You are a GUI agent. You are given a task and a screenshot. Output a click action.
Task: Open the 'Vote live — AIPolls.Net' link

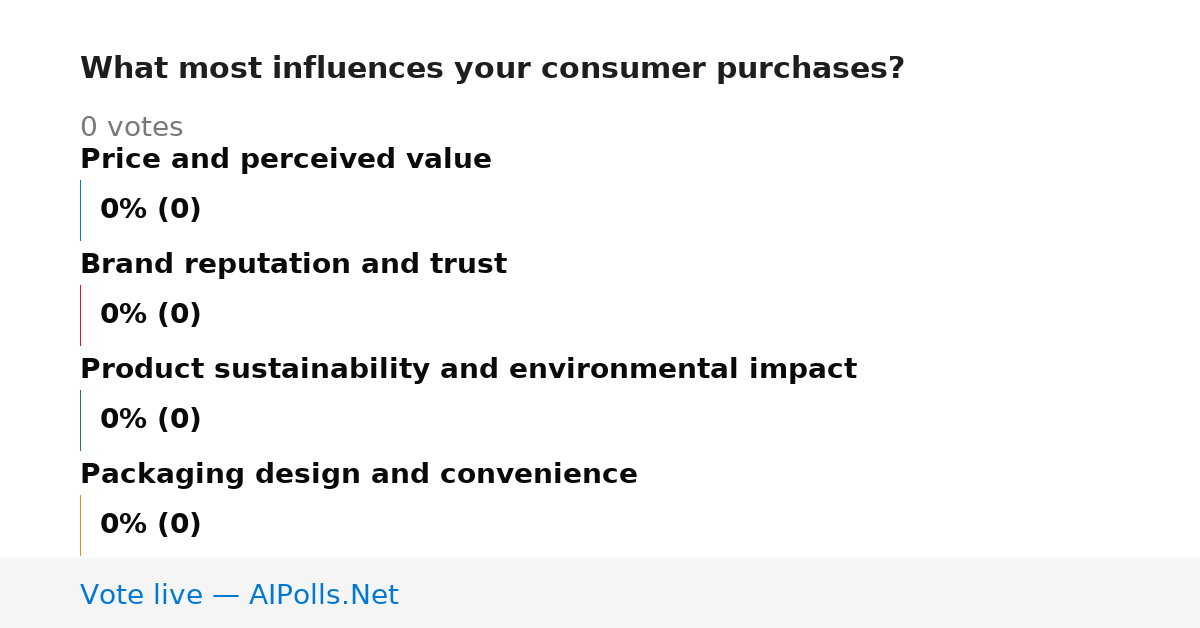tap(239, 596)
